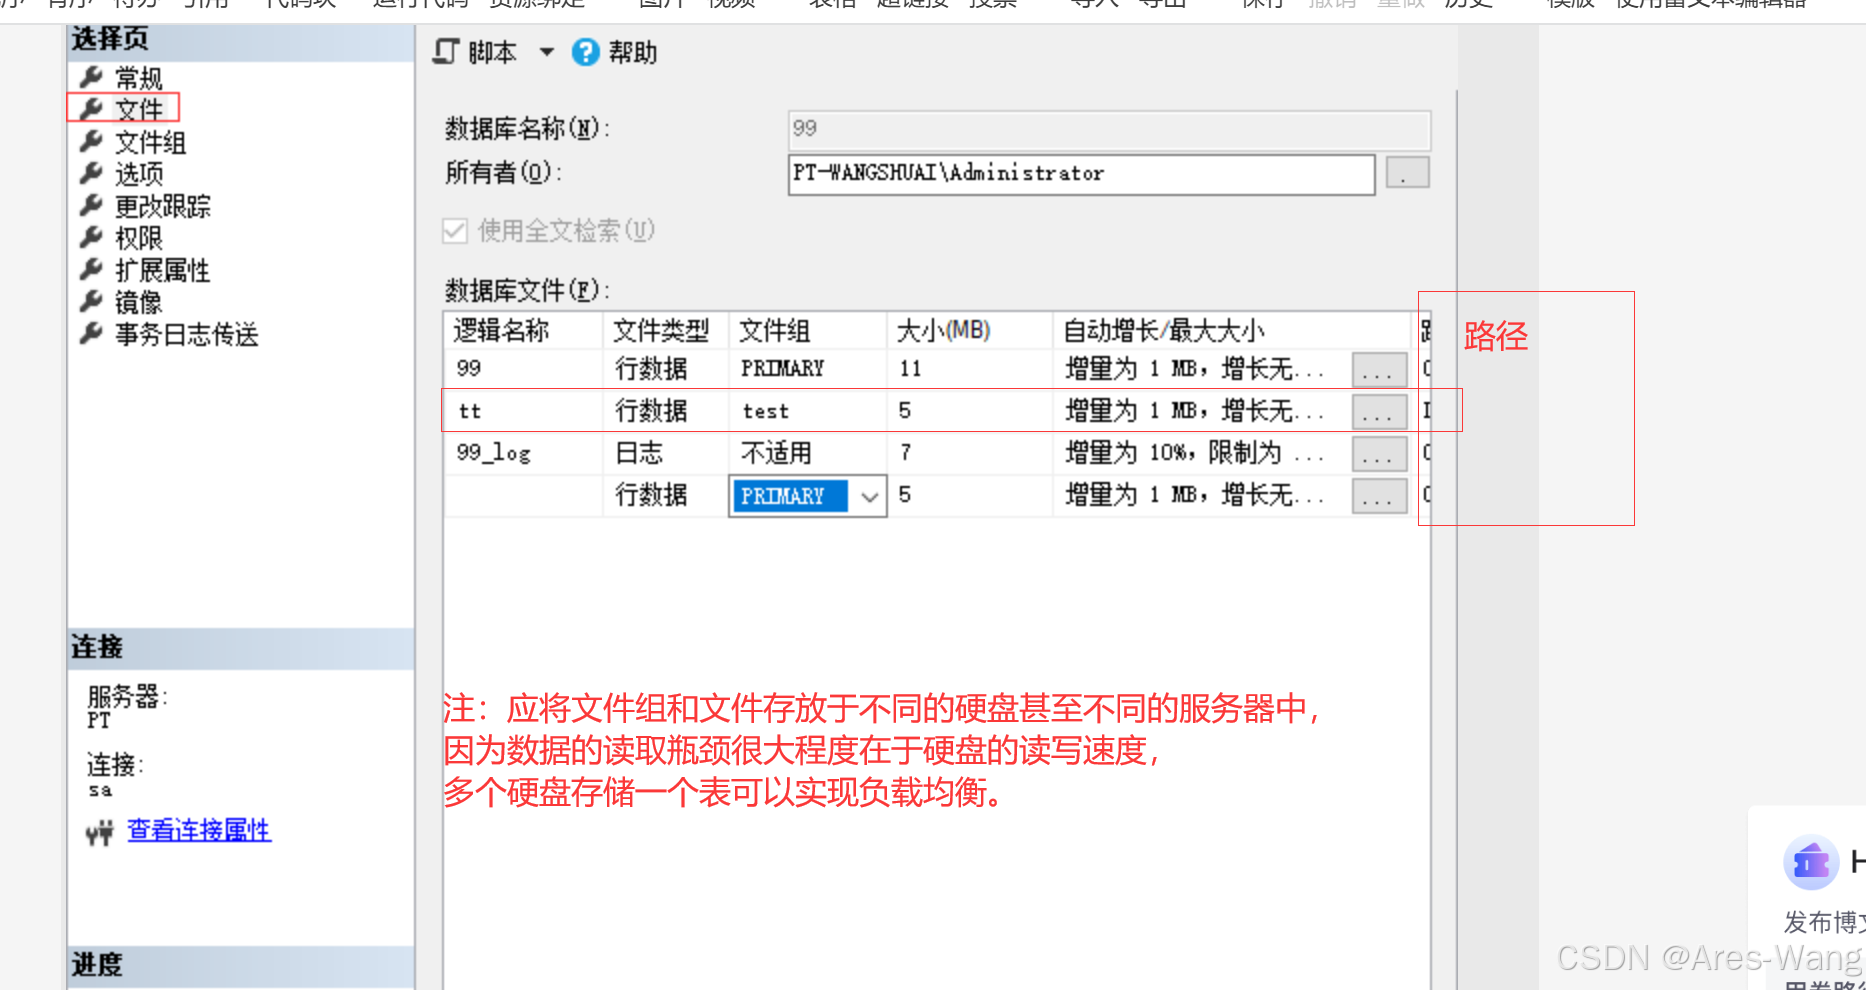Select the logical name cell tt
This screenshot has width=1866, height=990.
coord(524,410)
